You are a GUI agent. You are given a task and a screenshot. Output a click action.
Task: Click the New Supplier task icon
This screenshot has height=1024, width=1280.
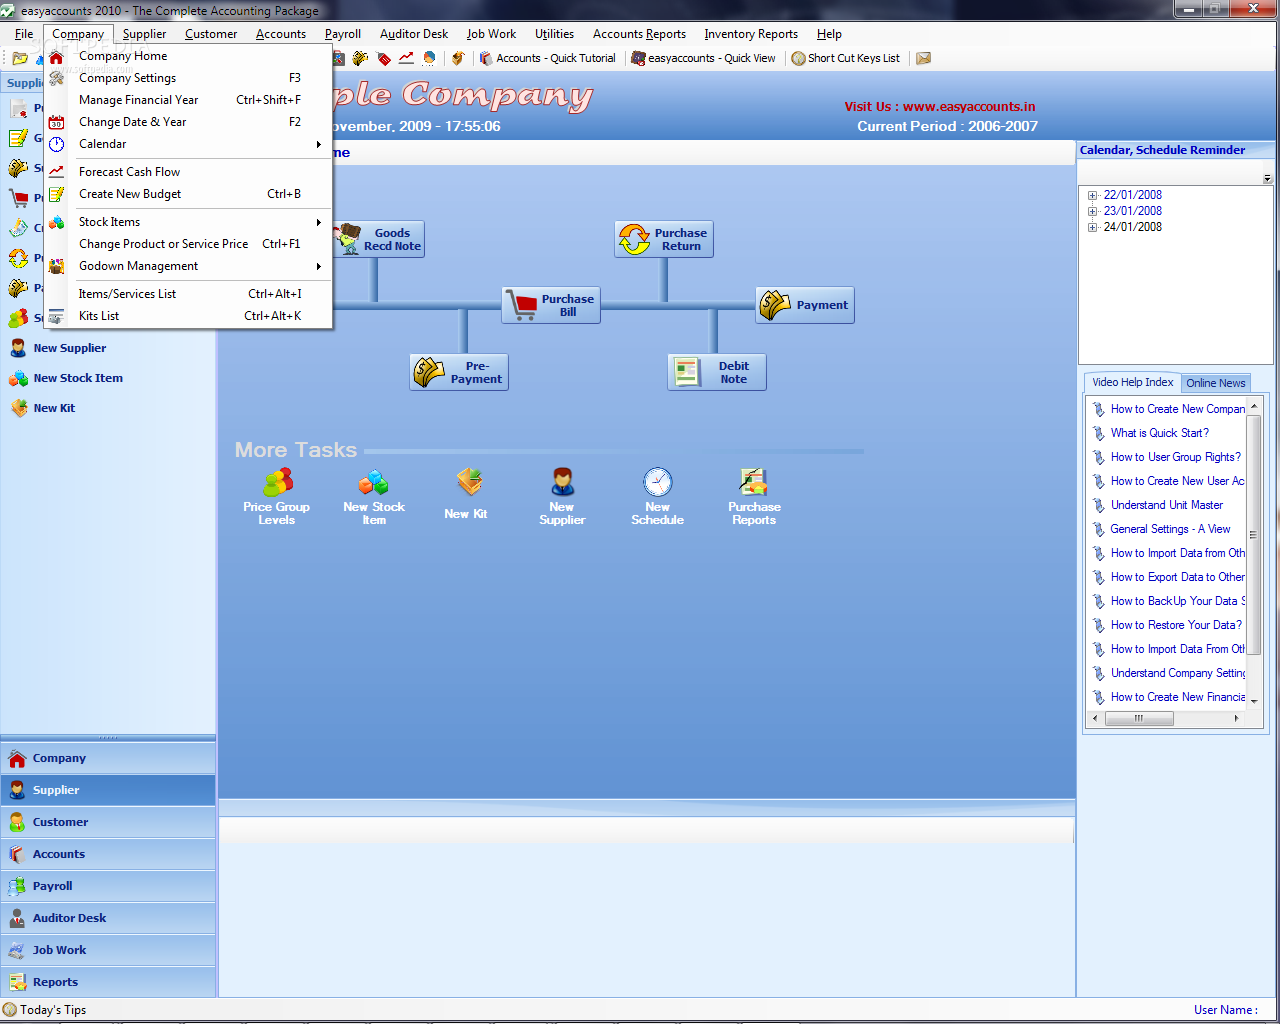[562, 497]
